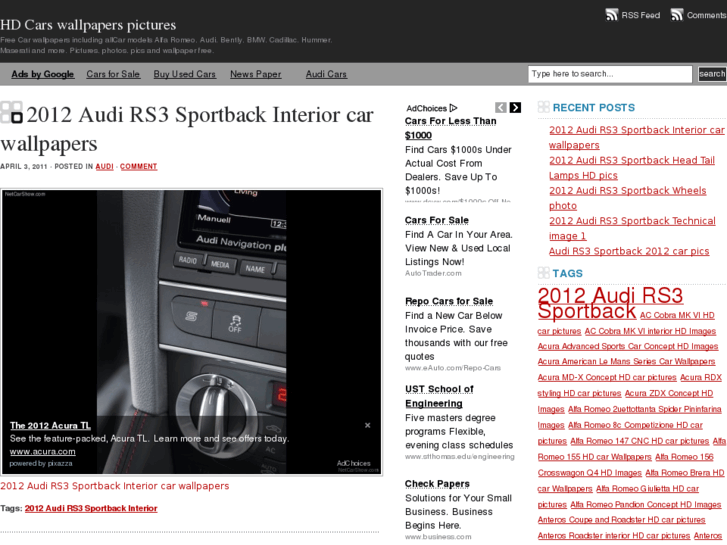
Task: Open Alfa Romeo 147 CNC HD car pictures tag
Action: click(639, 441)
